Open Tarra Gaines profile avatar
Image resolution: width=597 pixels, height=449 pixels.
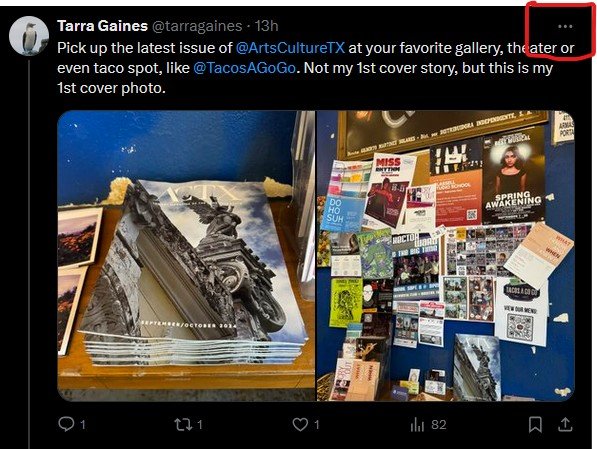pyautogui.click(x=29, y=36)
